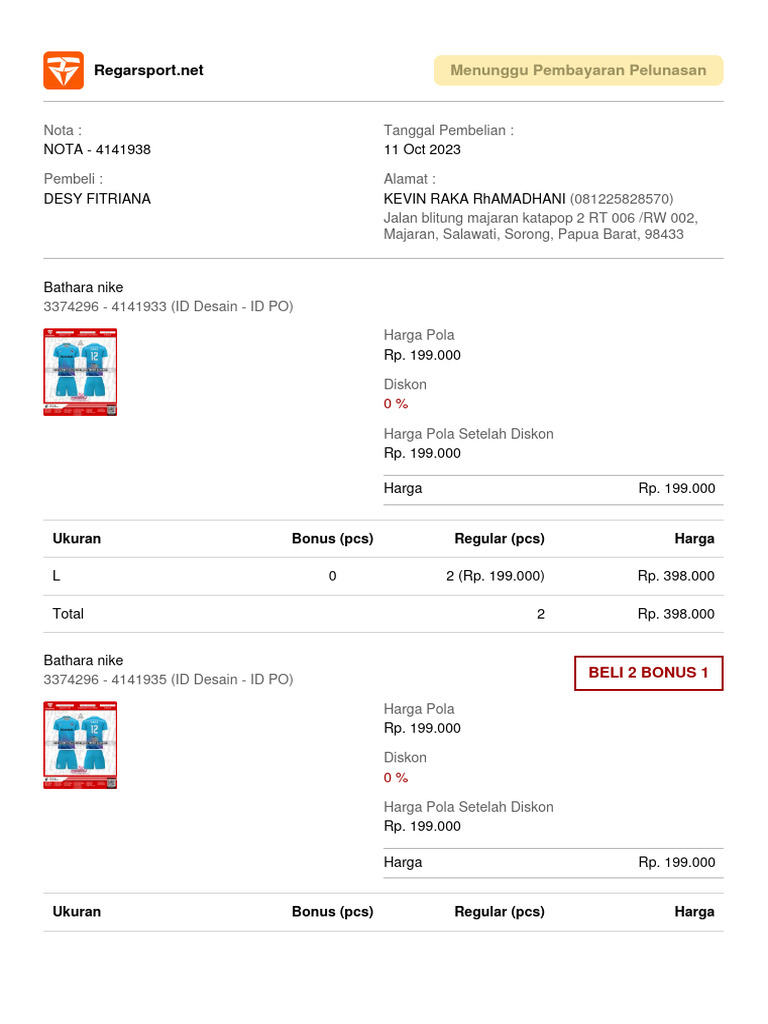Click the second Bathara nike product title
The height and width of the screenshot is (1024, 768).
(x=84, y=660)
